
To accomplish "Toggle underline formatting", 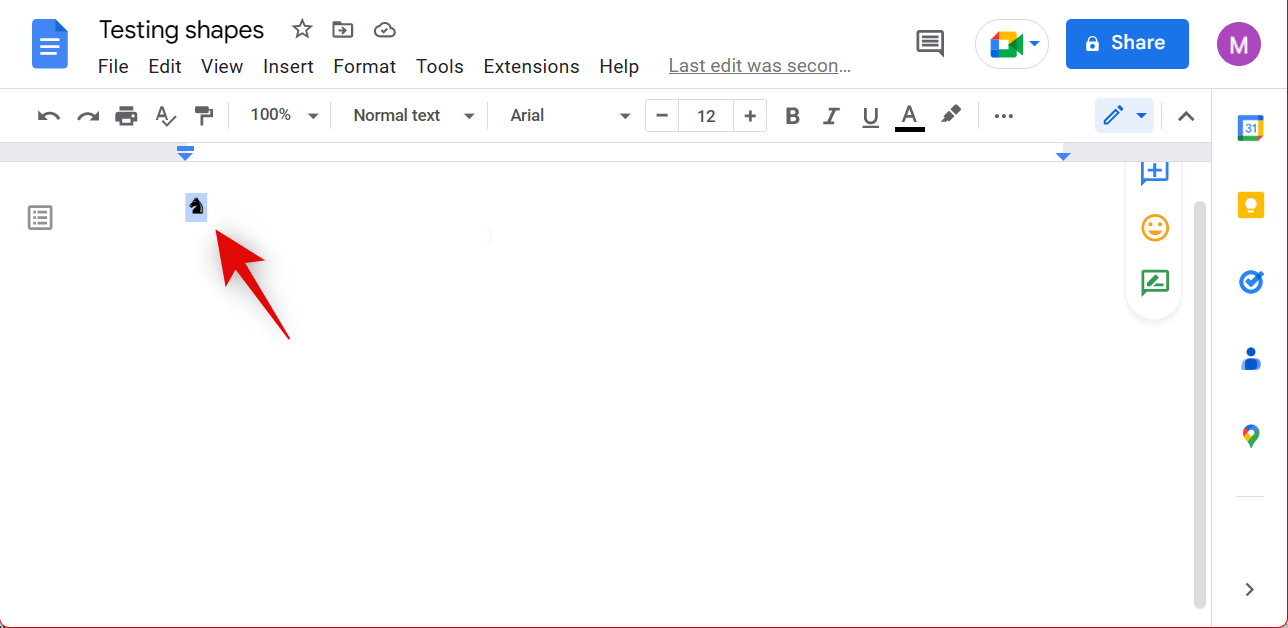I will tap(870, 116).
